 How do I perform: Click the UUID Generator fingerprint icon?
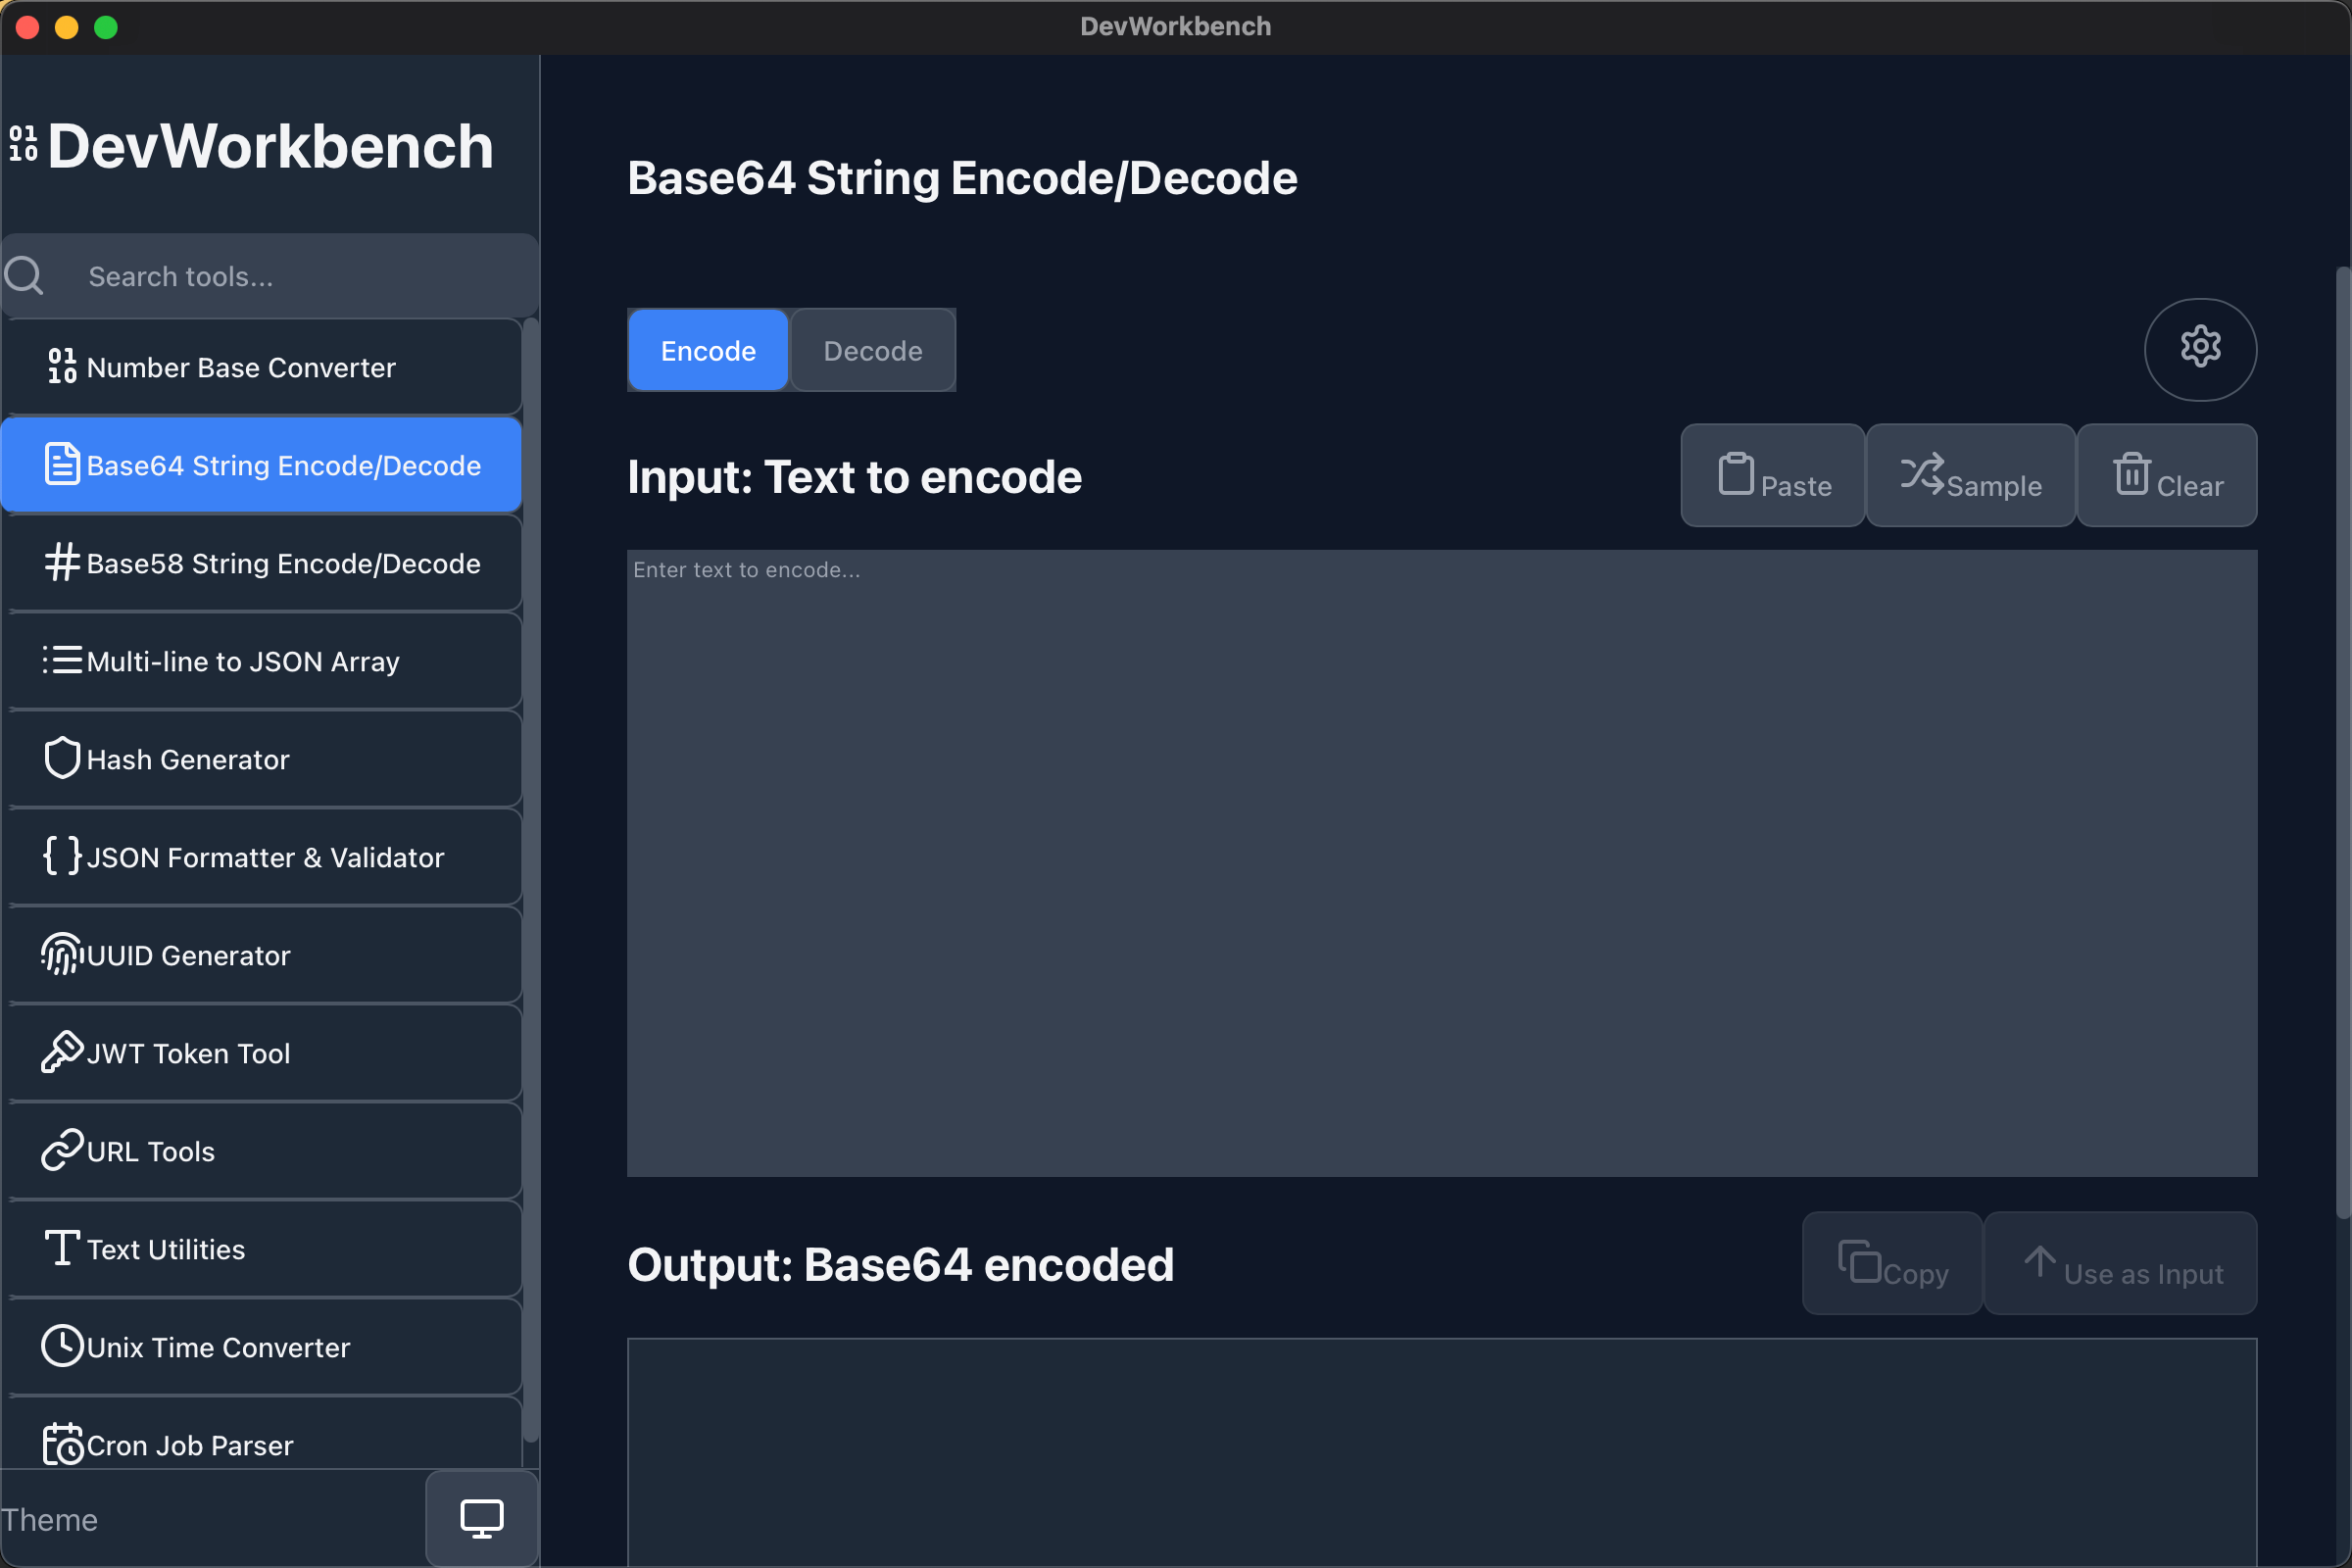click(x=62, y=954)
